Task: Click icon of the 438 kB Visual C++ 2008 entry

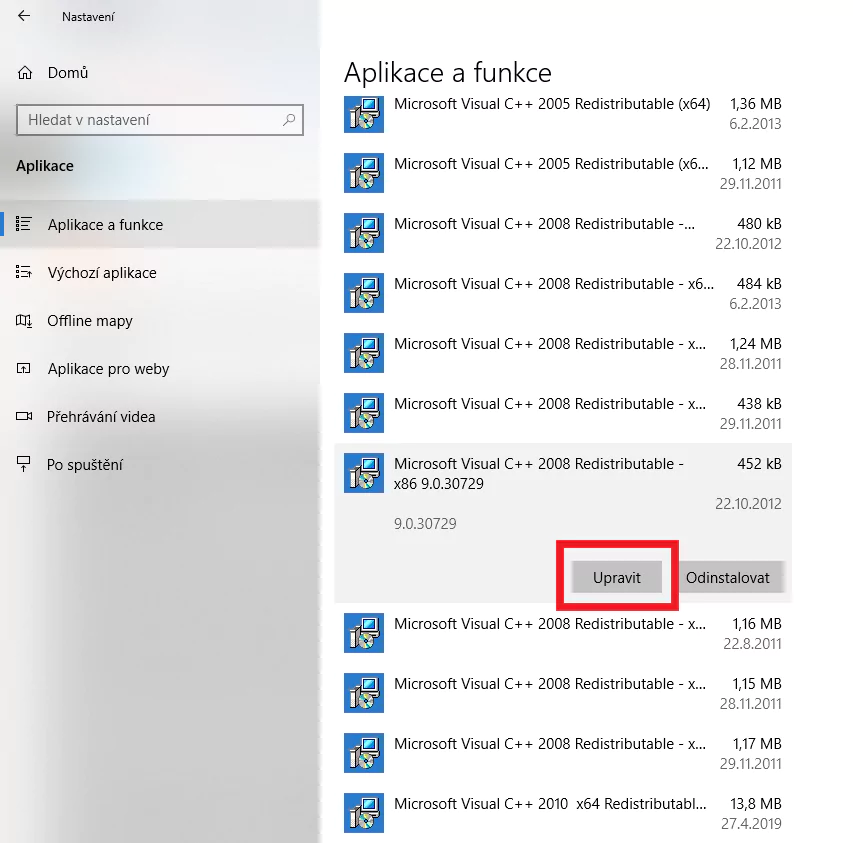Action: [364, 413]
